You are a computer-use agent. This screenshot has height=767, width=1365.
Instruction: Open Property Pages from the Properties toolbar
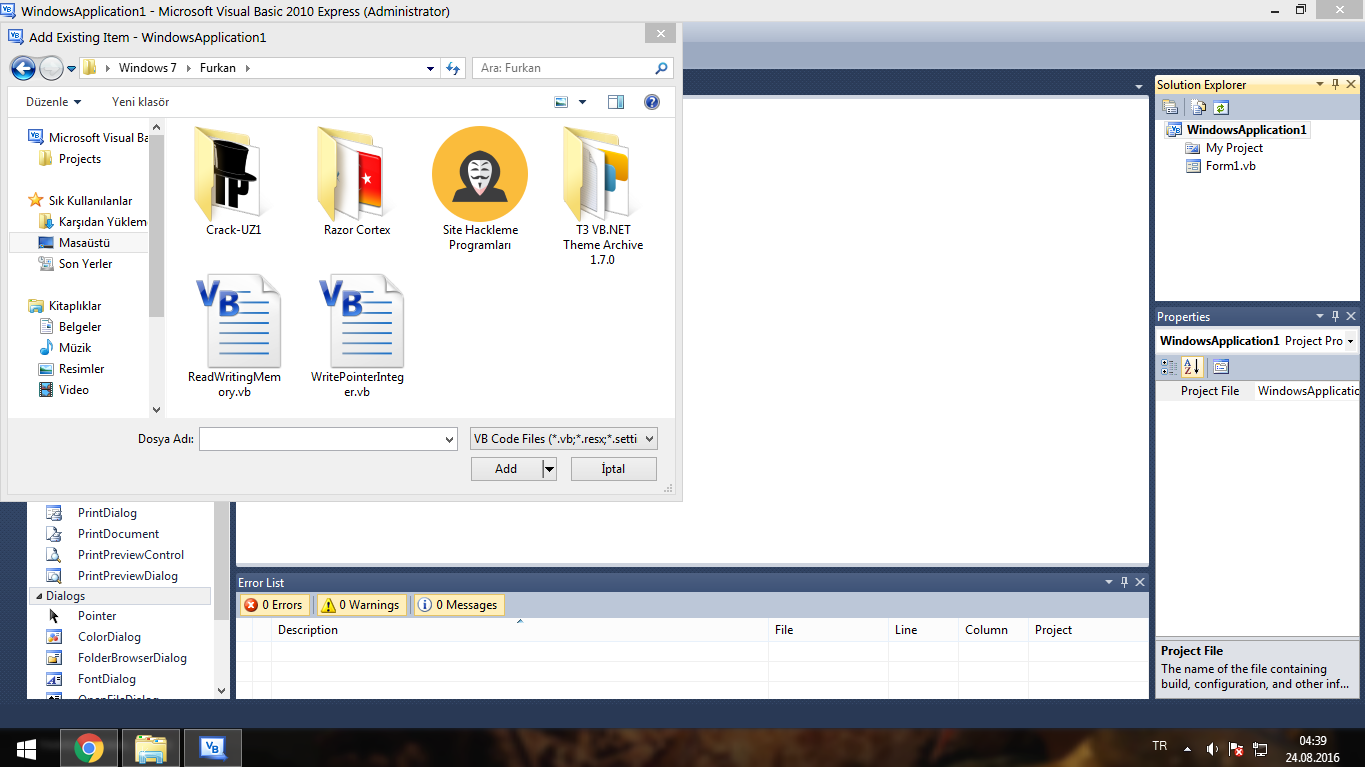click(x=1221, y=367)
